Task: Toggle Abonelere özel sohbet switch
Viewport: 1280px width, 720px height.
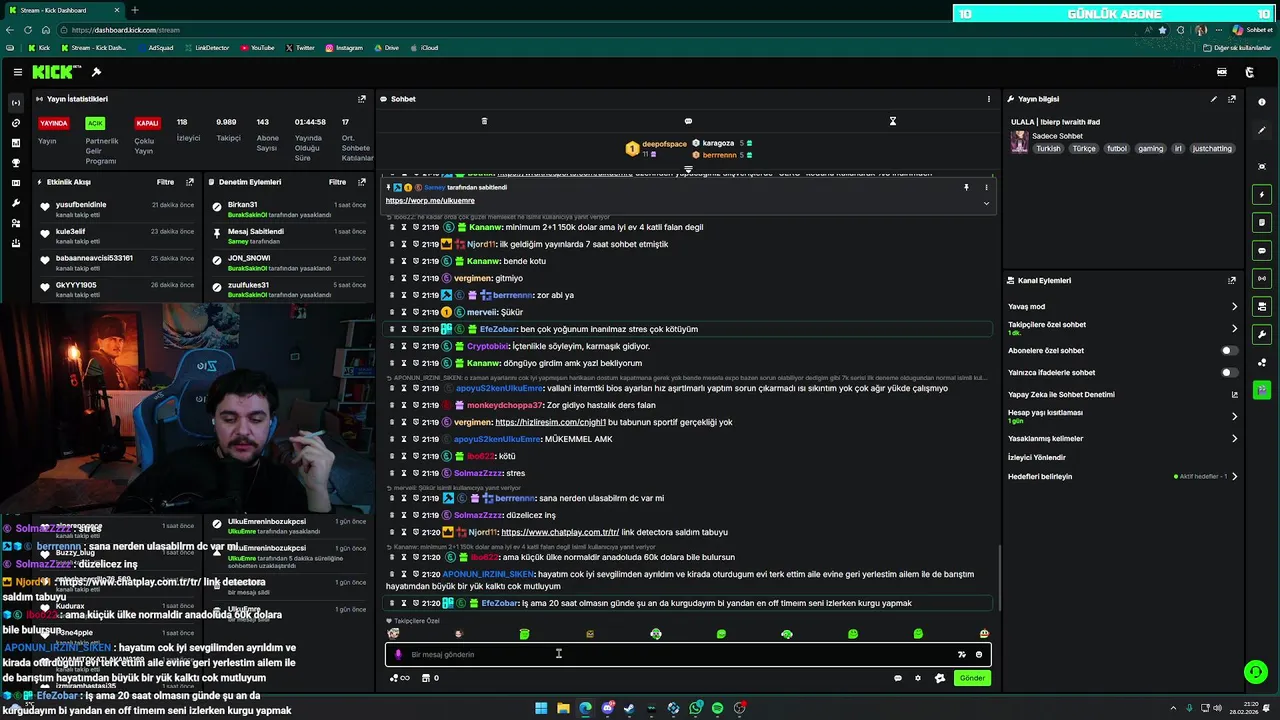Action: click(1229, 351)
